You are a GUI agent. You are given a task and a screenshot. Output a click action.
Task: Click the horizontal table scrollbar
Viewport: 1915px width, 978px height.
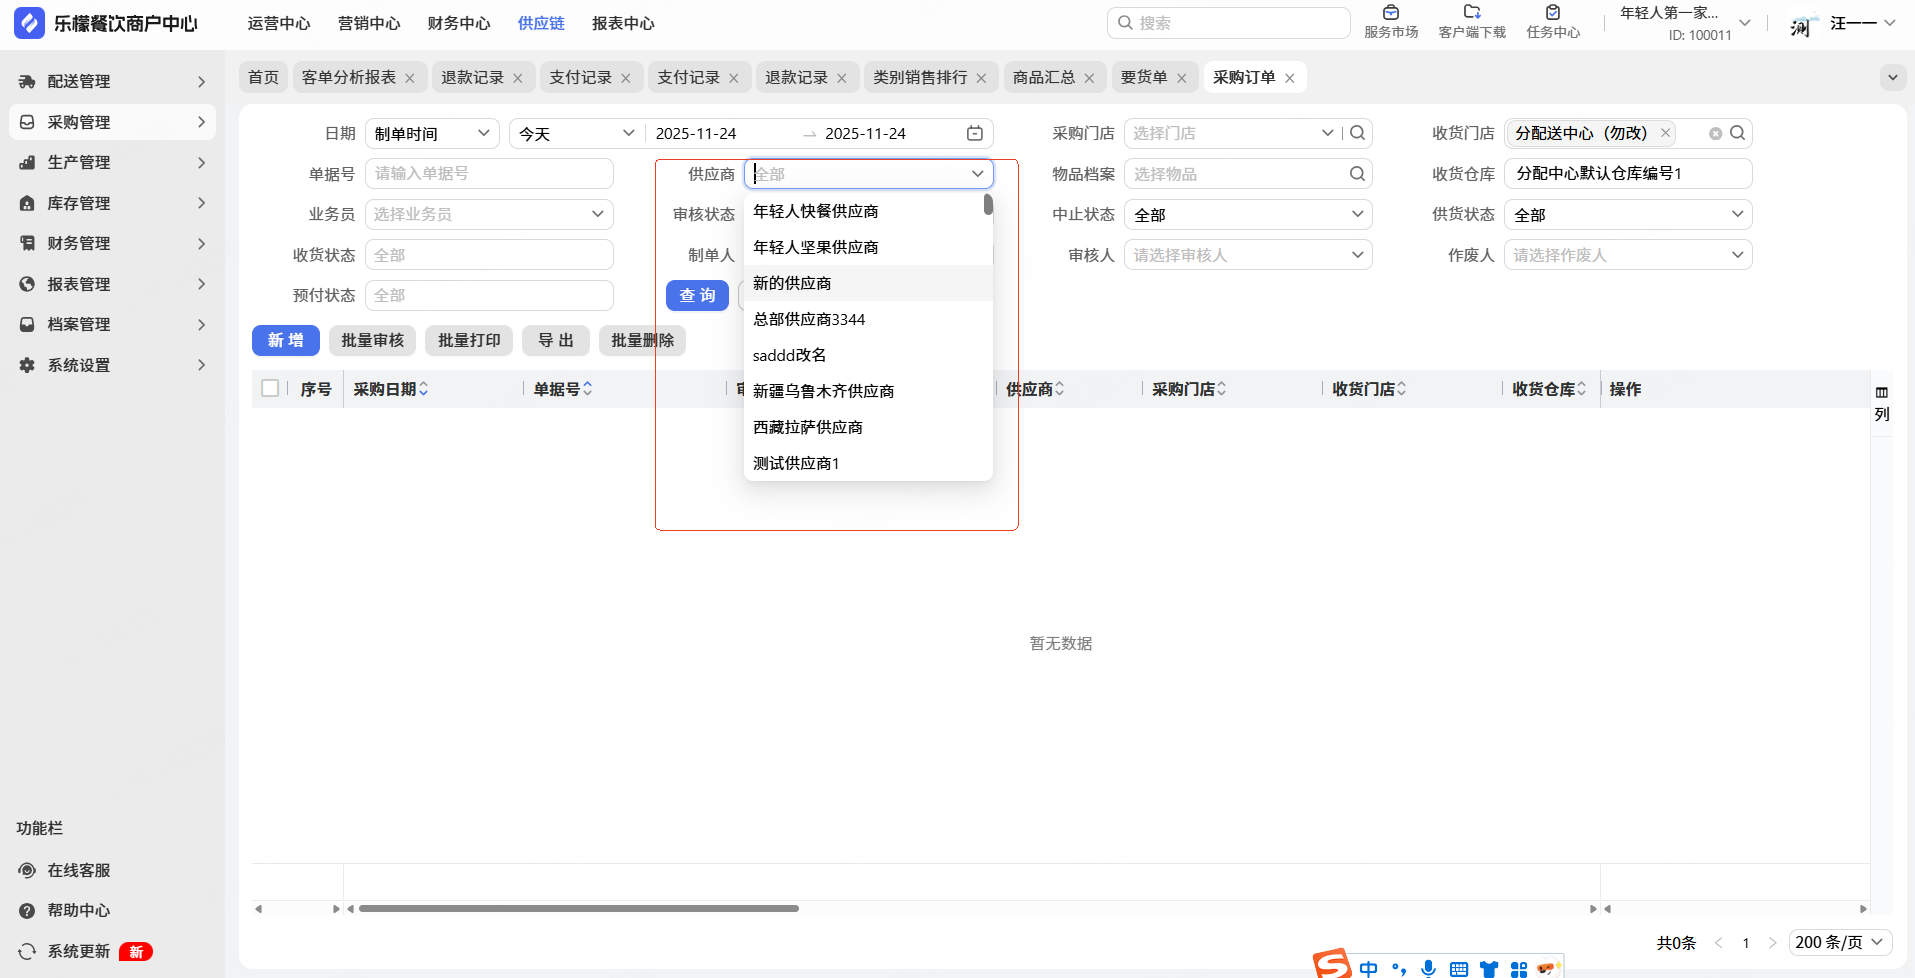pyautogui.click(x=578, y=909)
